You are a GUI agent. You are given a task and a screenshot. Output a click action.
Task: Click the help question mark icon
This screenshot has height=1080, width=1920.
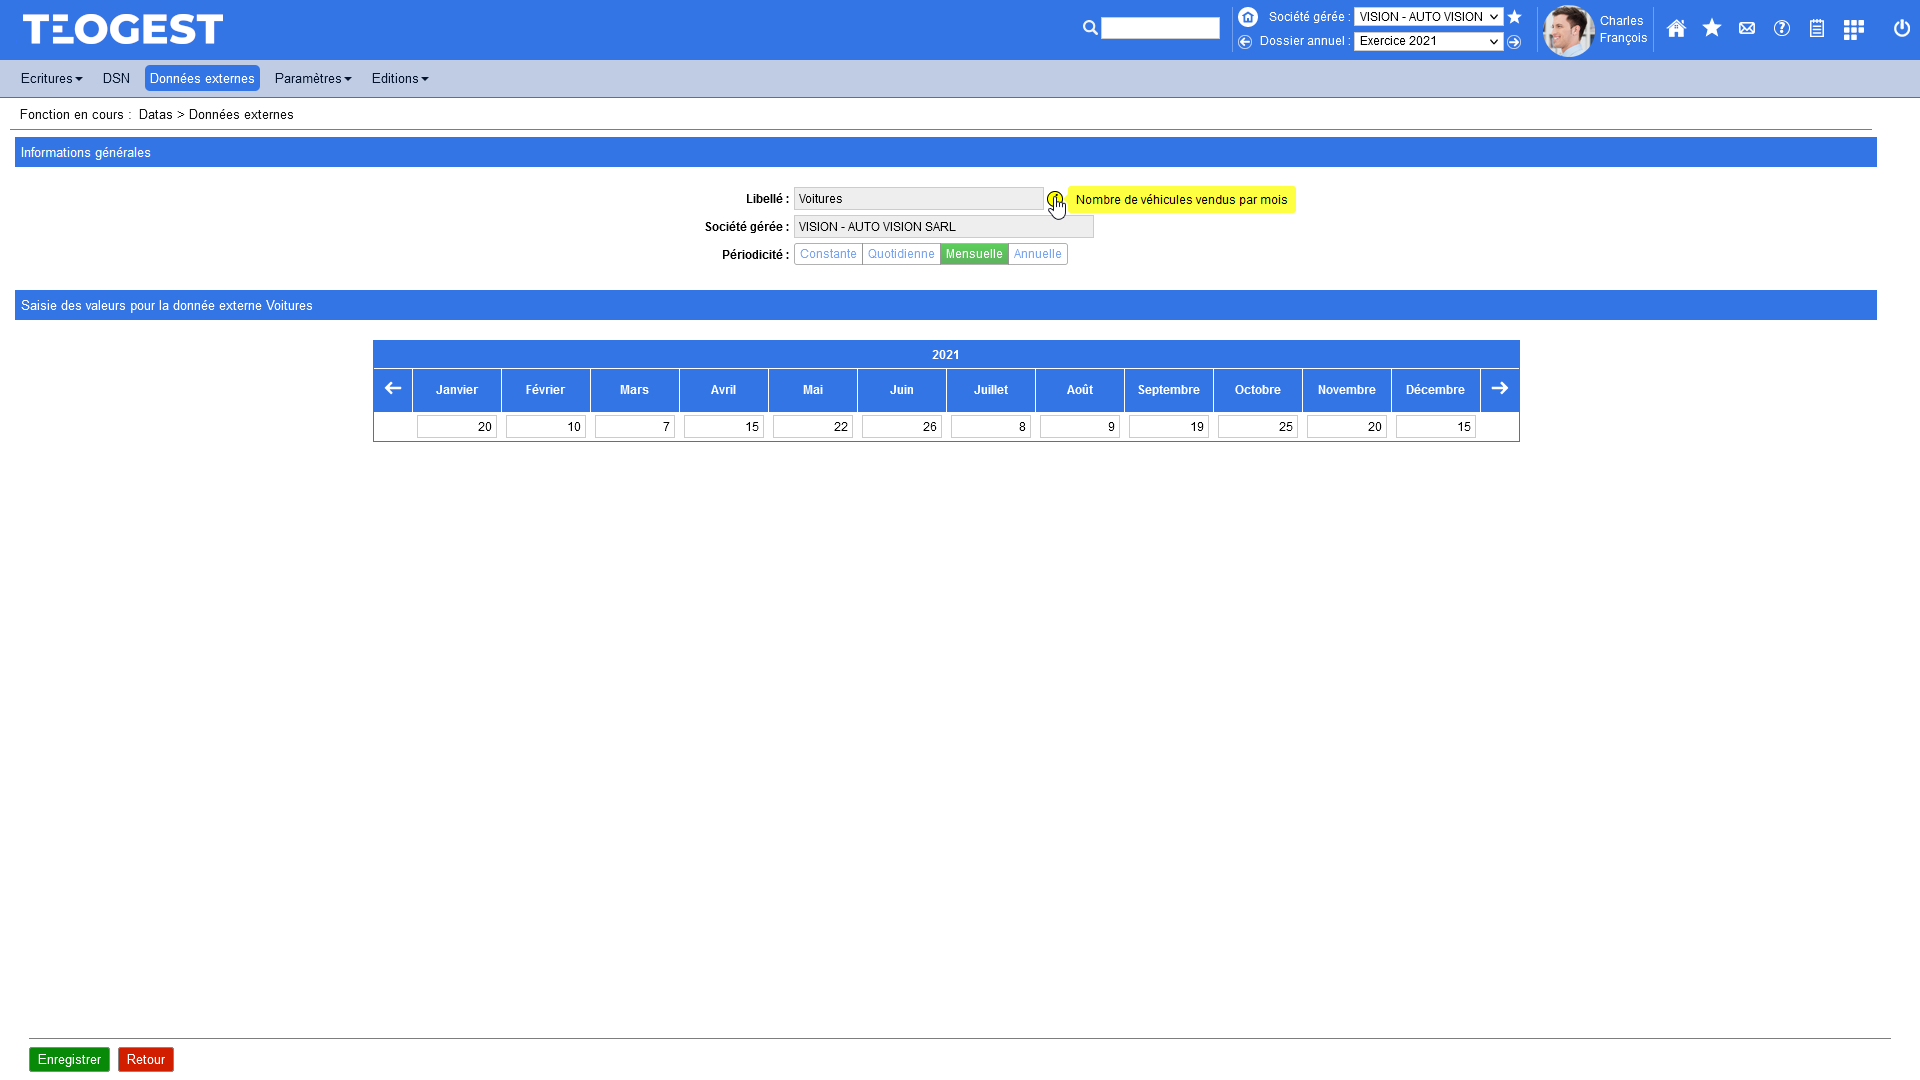[1782, 29]
